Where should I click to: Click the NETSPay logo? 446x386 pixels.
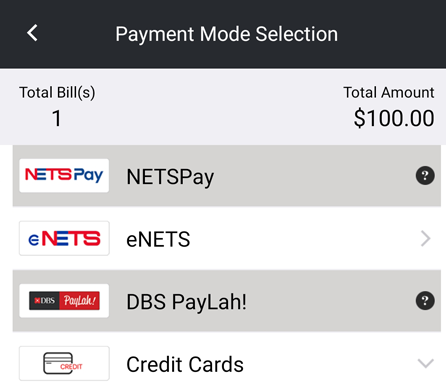[64, 175]
